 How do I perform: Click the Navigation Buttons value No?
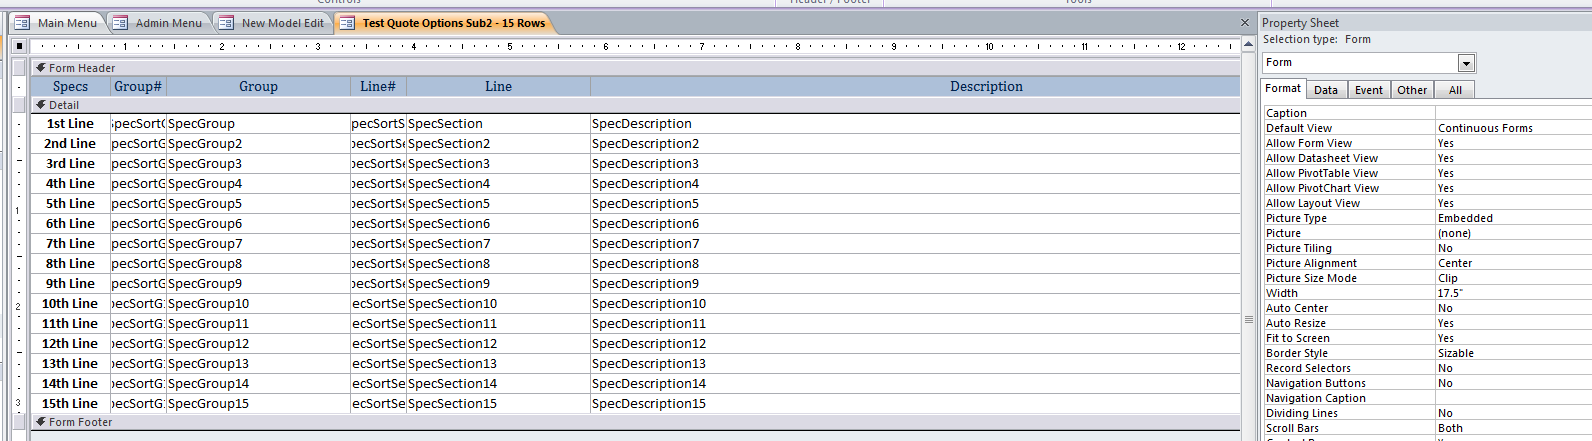pos(1513,383)
